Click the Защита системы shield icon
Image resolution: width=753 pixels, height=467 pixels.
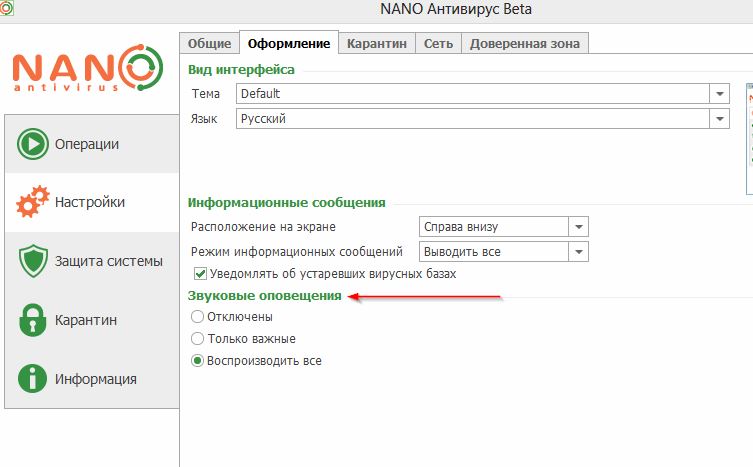[x=34, y=262]
